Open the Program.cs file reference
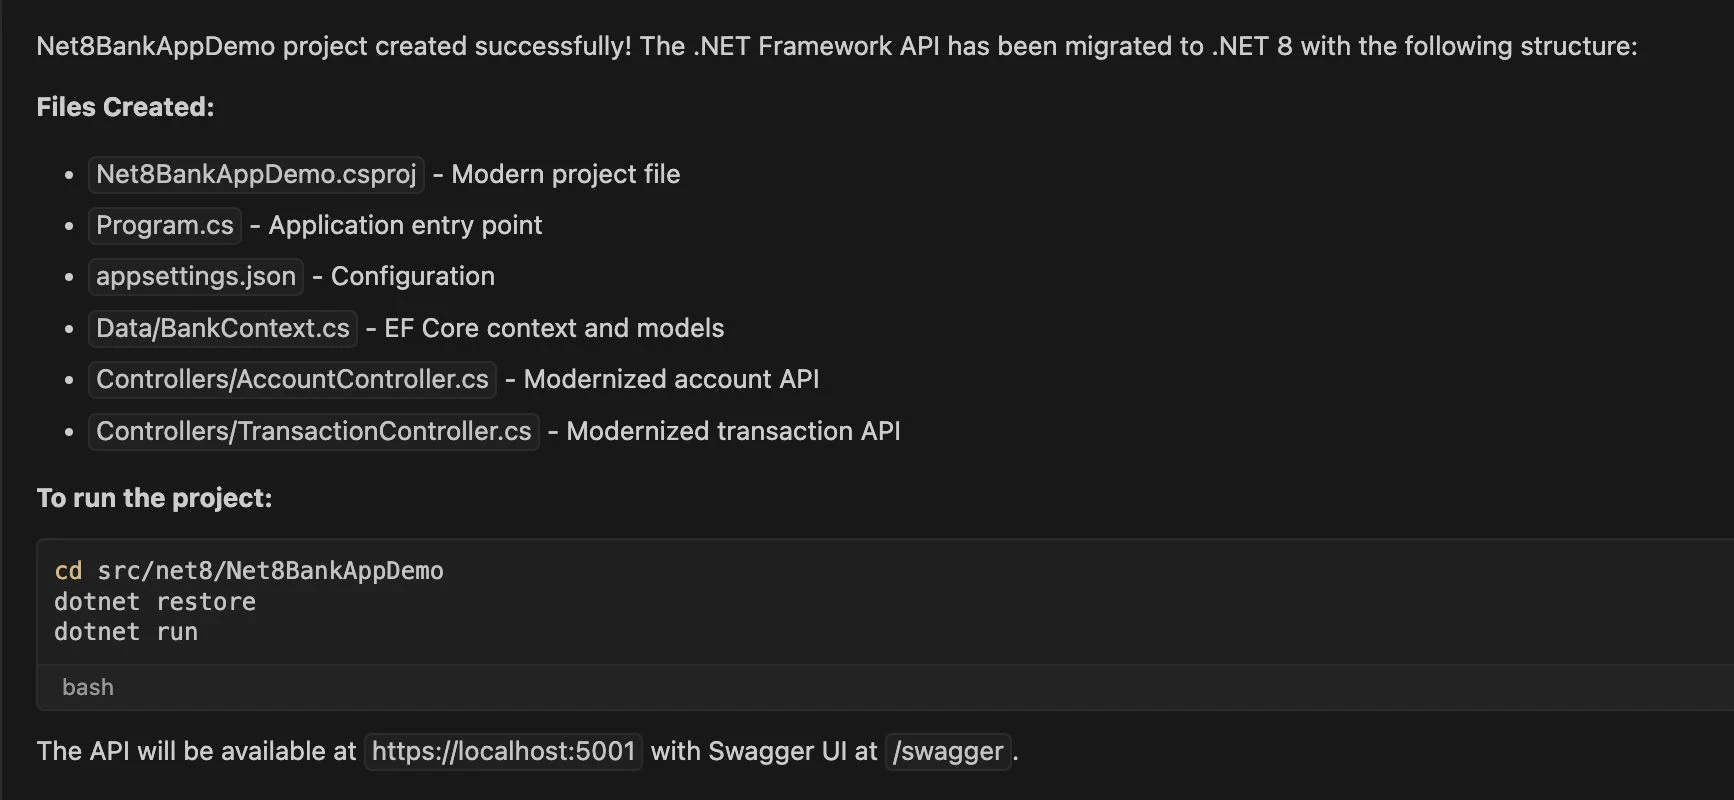1734x800 pixels. click(x=165, y=225)
